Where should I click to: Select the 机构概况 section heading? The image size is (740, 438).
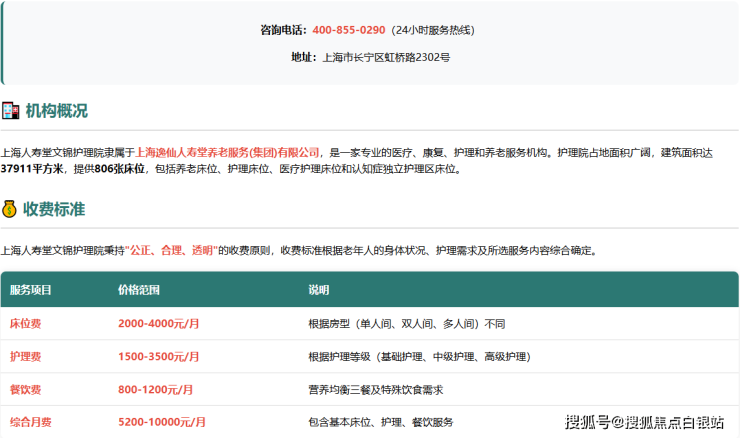pos(57,110)
